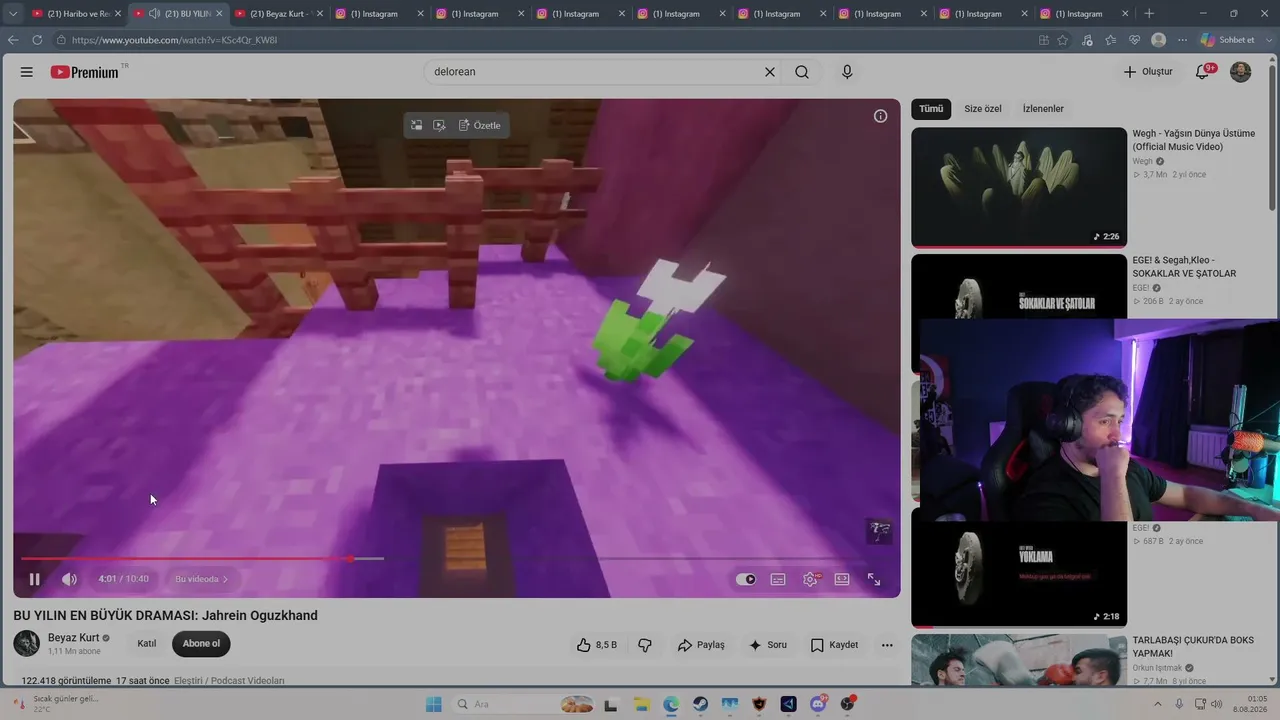
Task: Enter fullscreen mode
Action: pos(874,579)
